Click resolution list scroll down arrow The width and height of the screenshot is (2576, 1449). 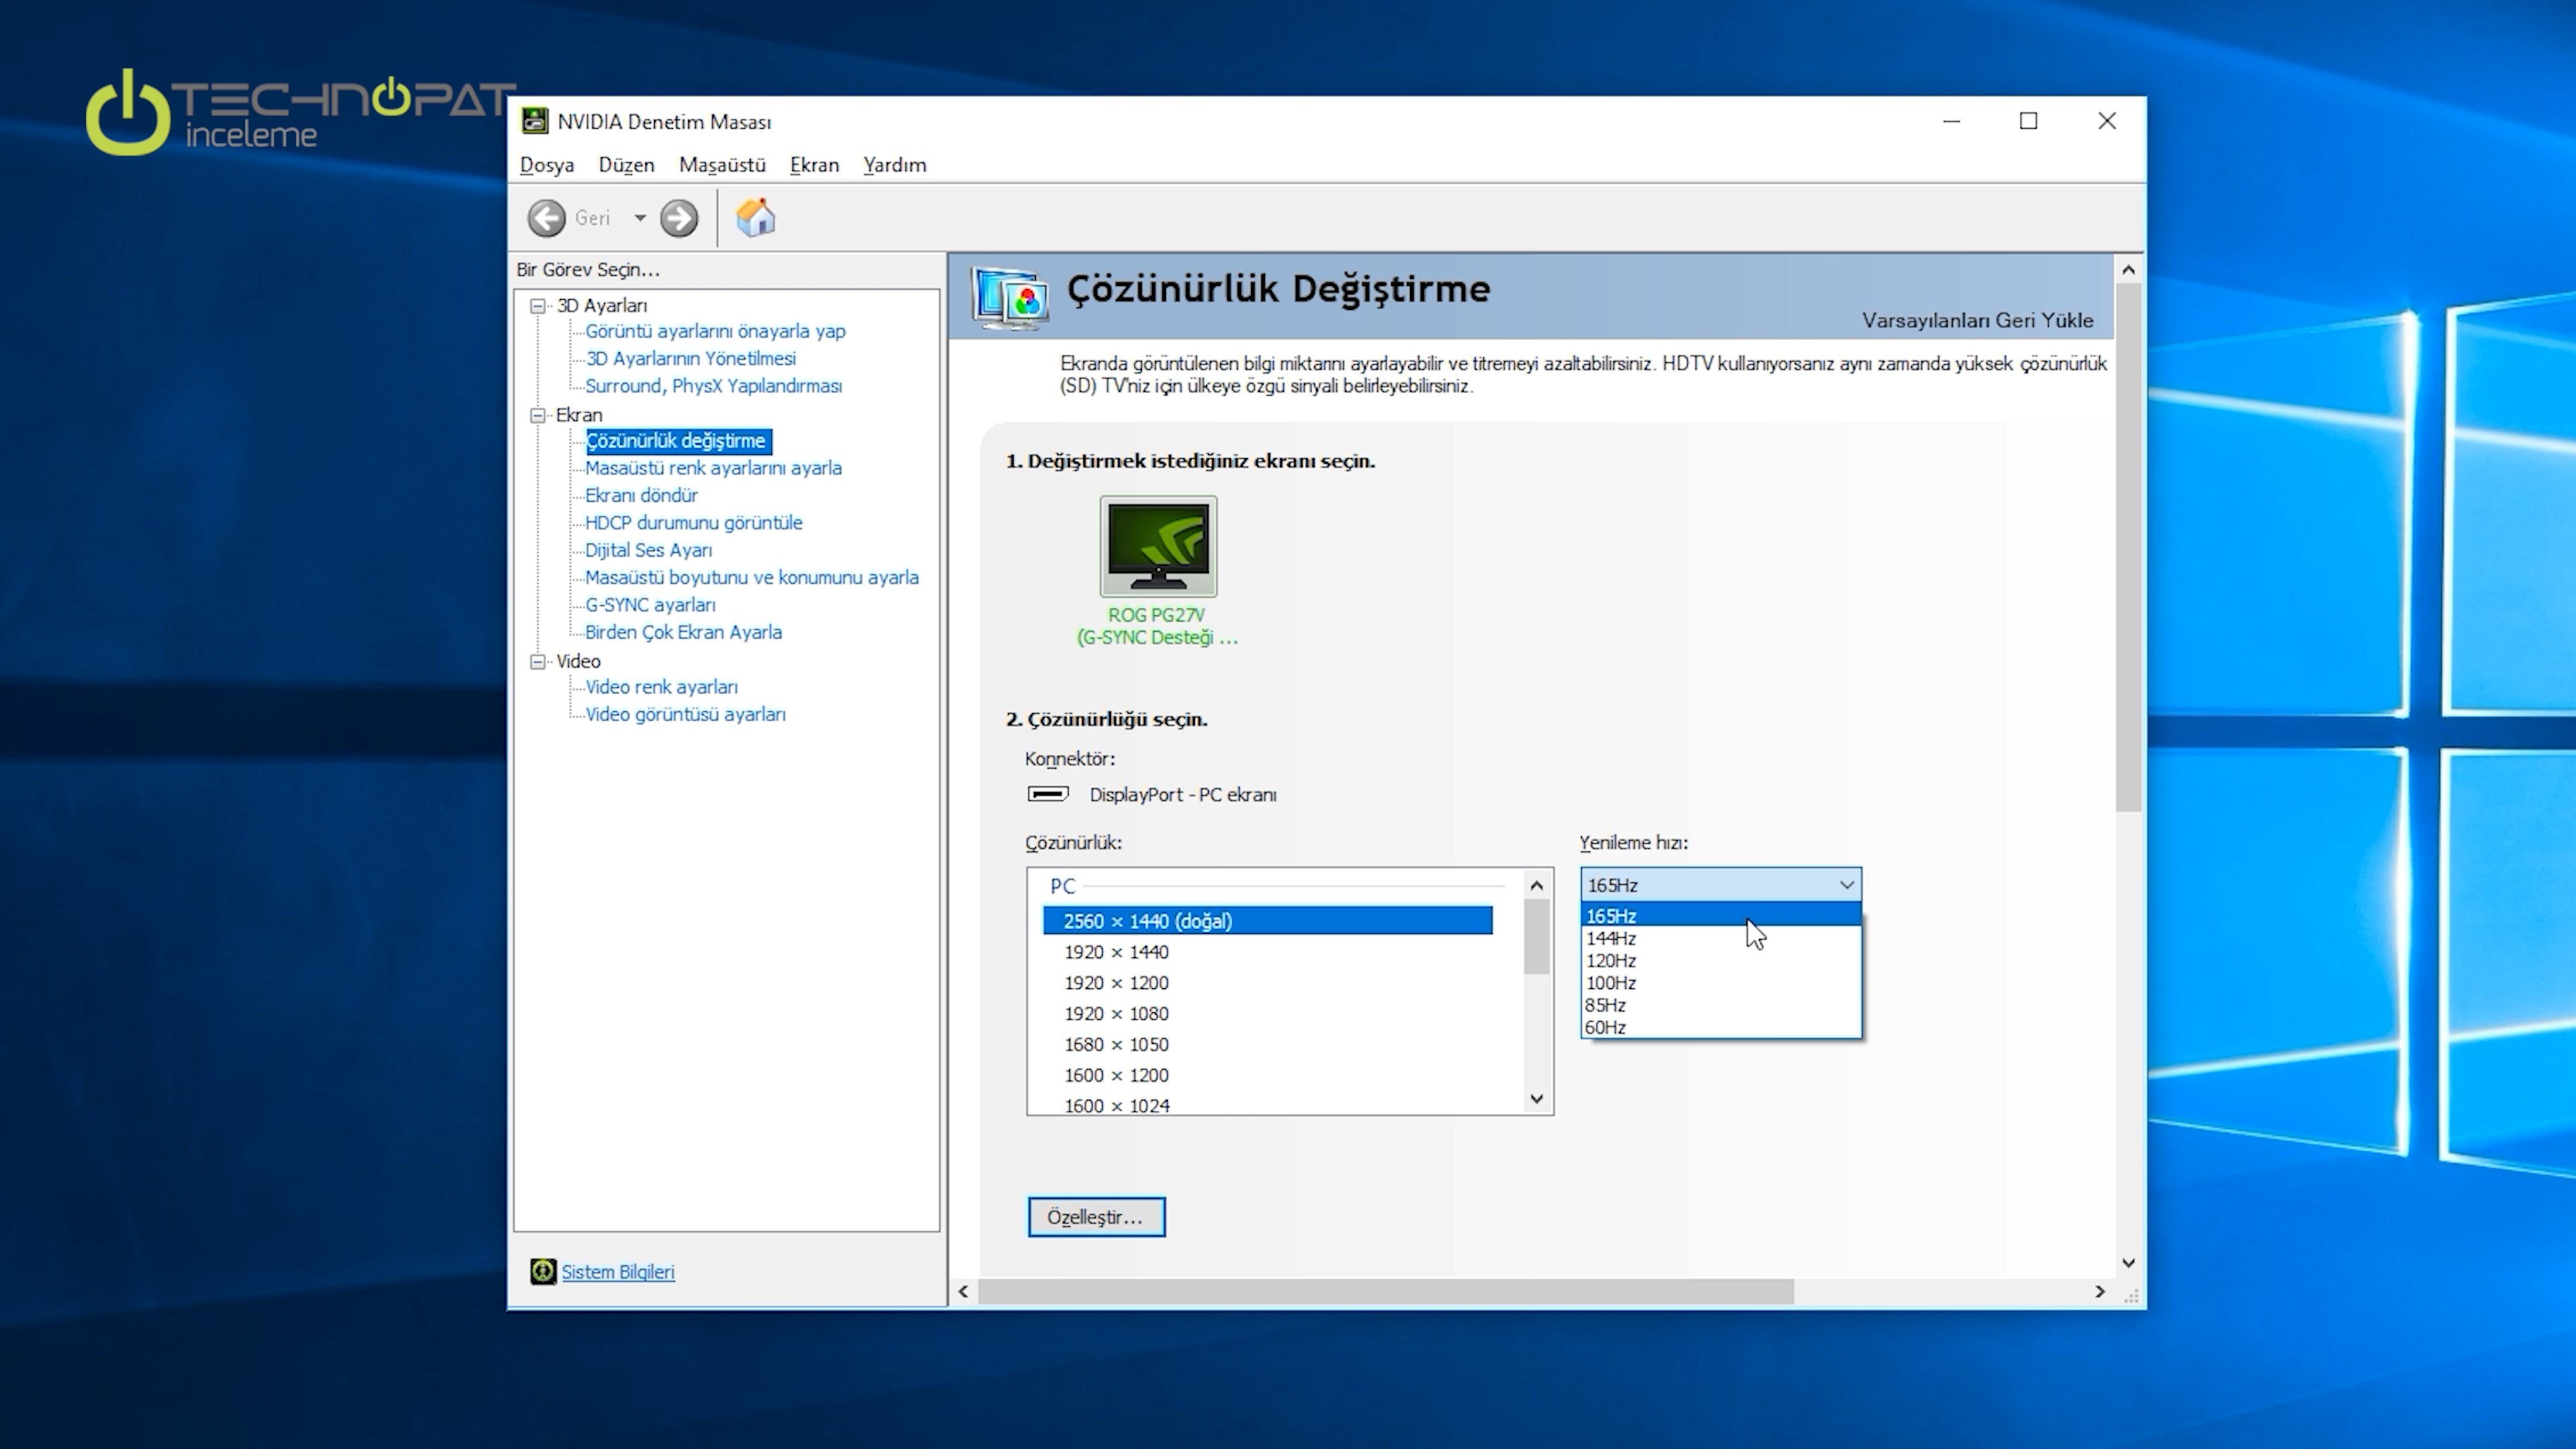point(1537,1099)
